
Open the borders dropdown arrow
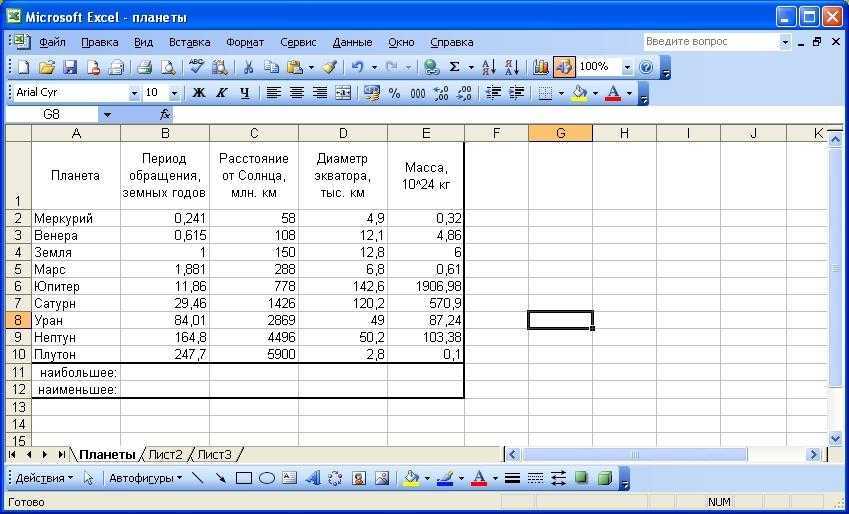click(x=560, y=94)
